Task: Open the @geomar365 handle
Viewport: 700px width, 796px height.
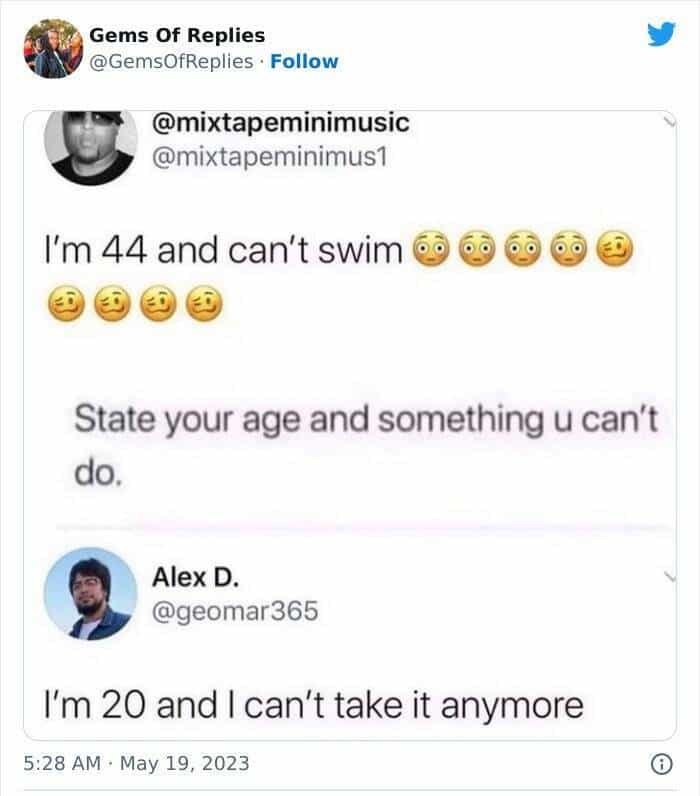Action: pos(234,609)
